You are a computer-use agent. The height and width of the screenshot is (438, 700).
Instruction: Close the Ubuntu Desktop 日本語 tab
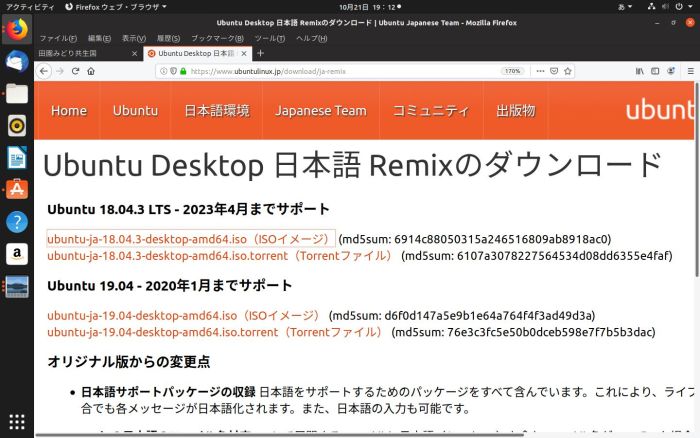(244, 54)
